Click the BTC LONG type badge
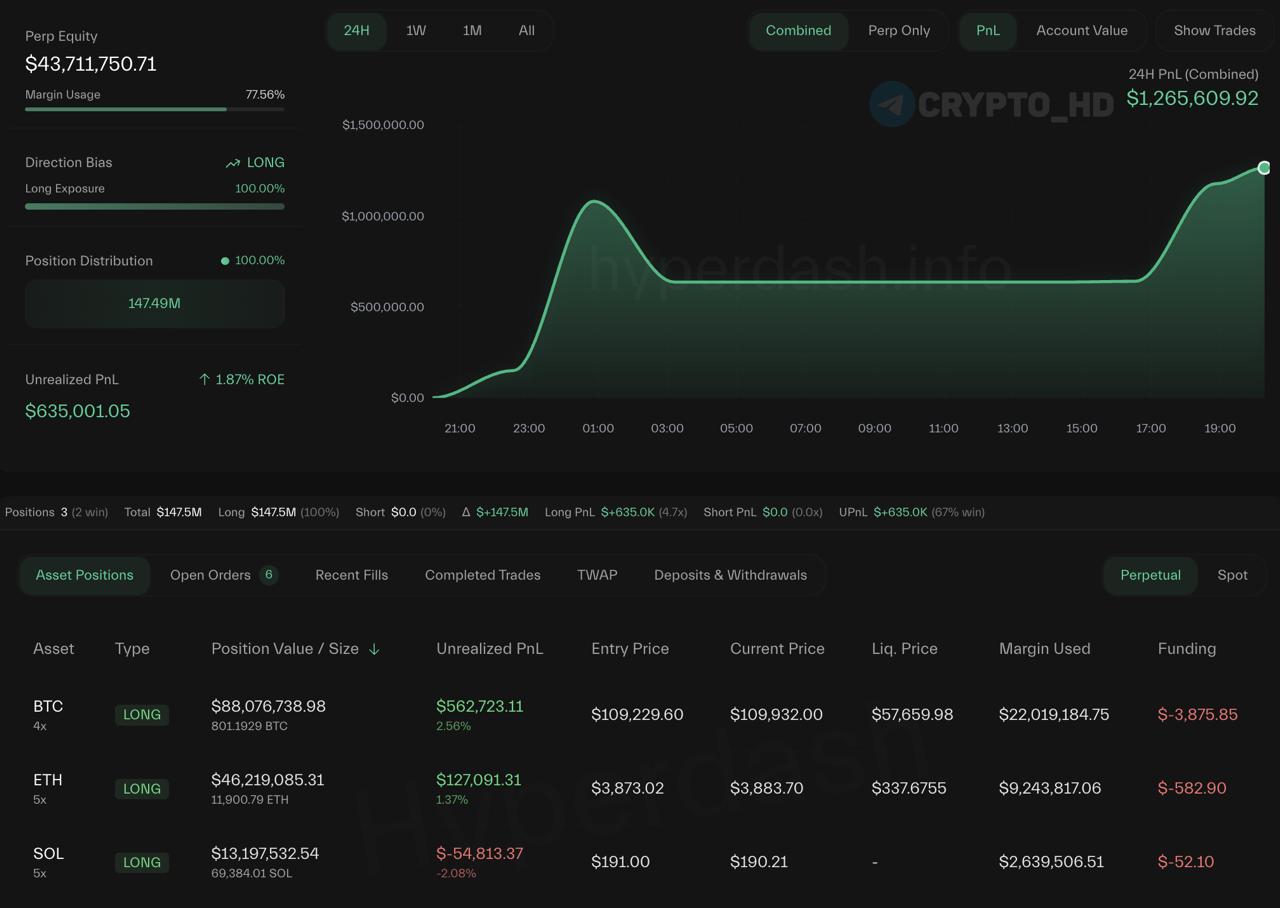The height and width of the screenshot is (908, 1280). click(x=141, y=715)
